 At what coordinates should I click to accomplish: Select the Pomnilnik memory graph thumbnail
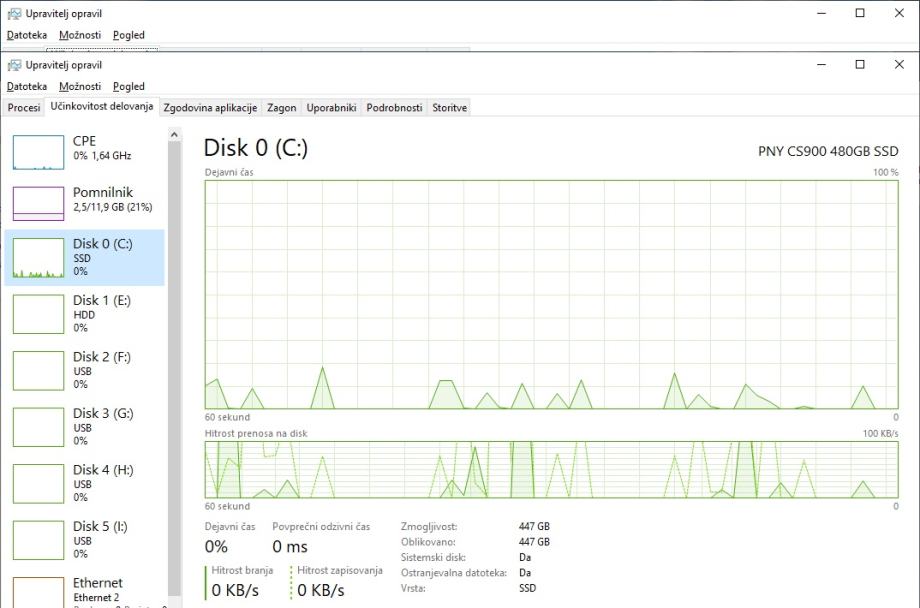tap(38, 203)
